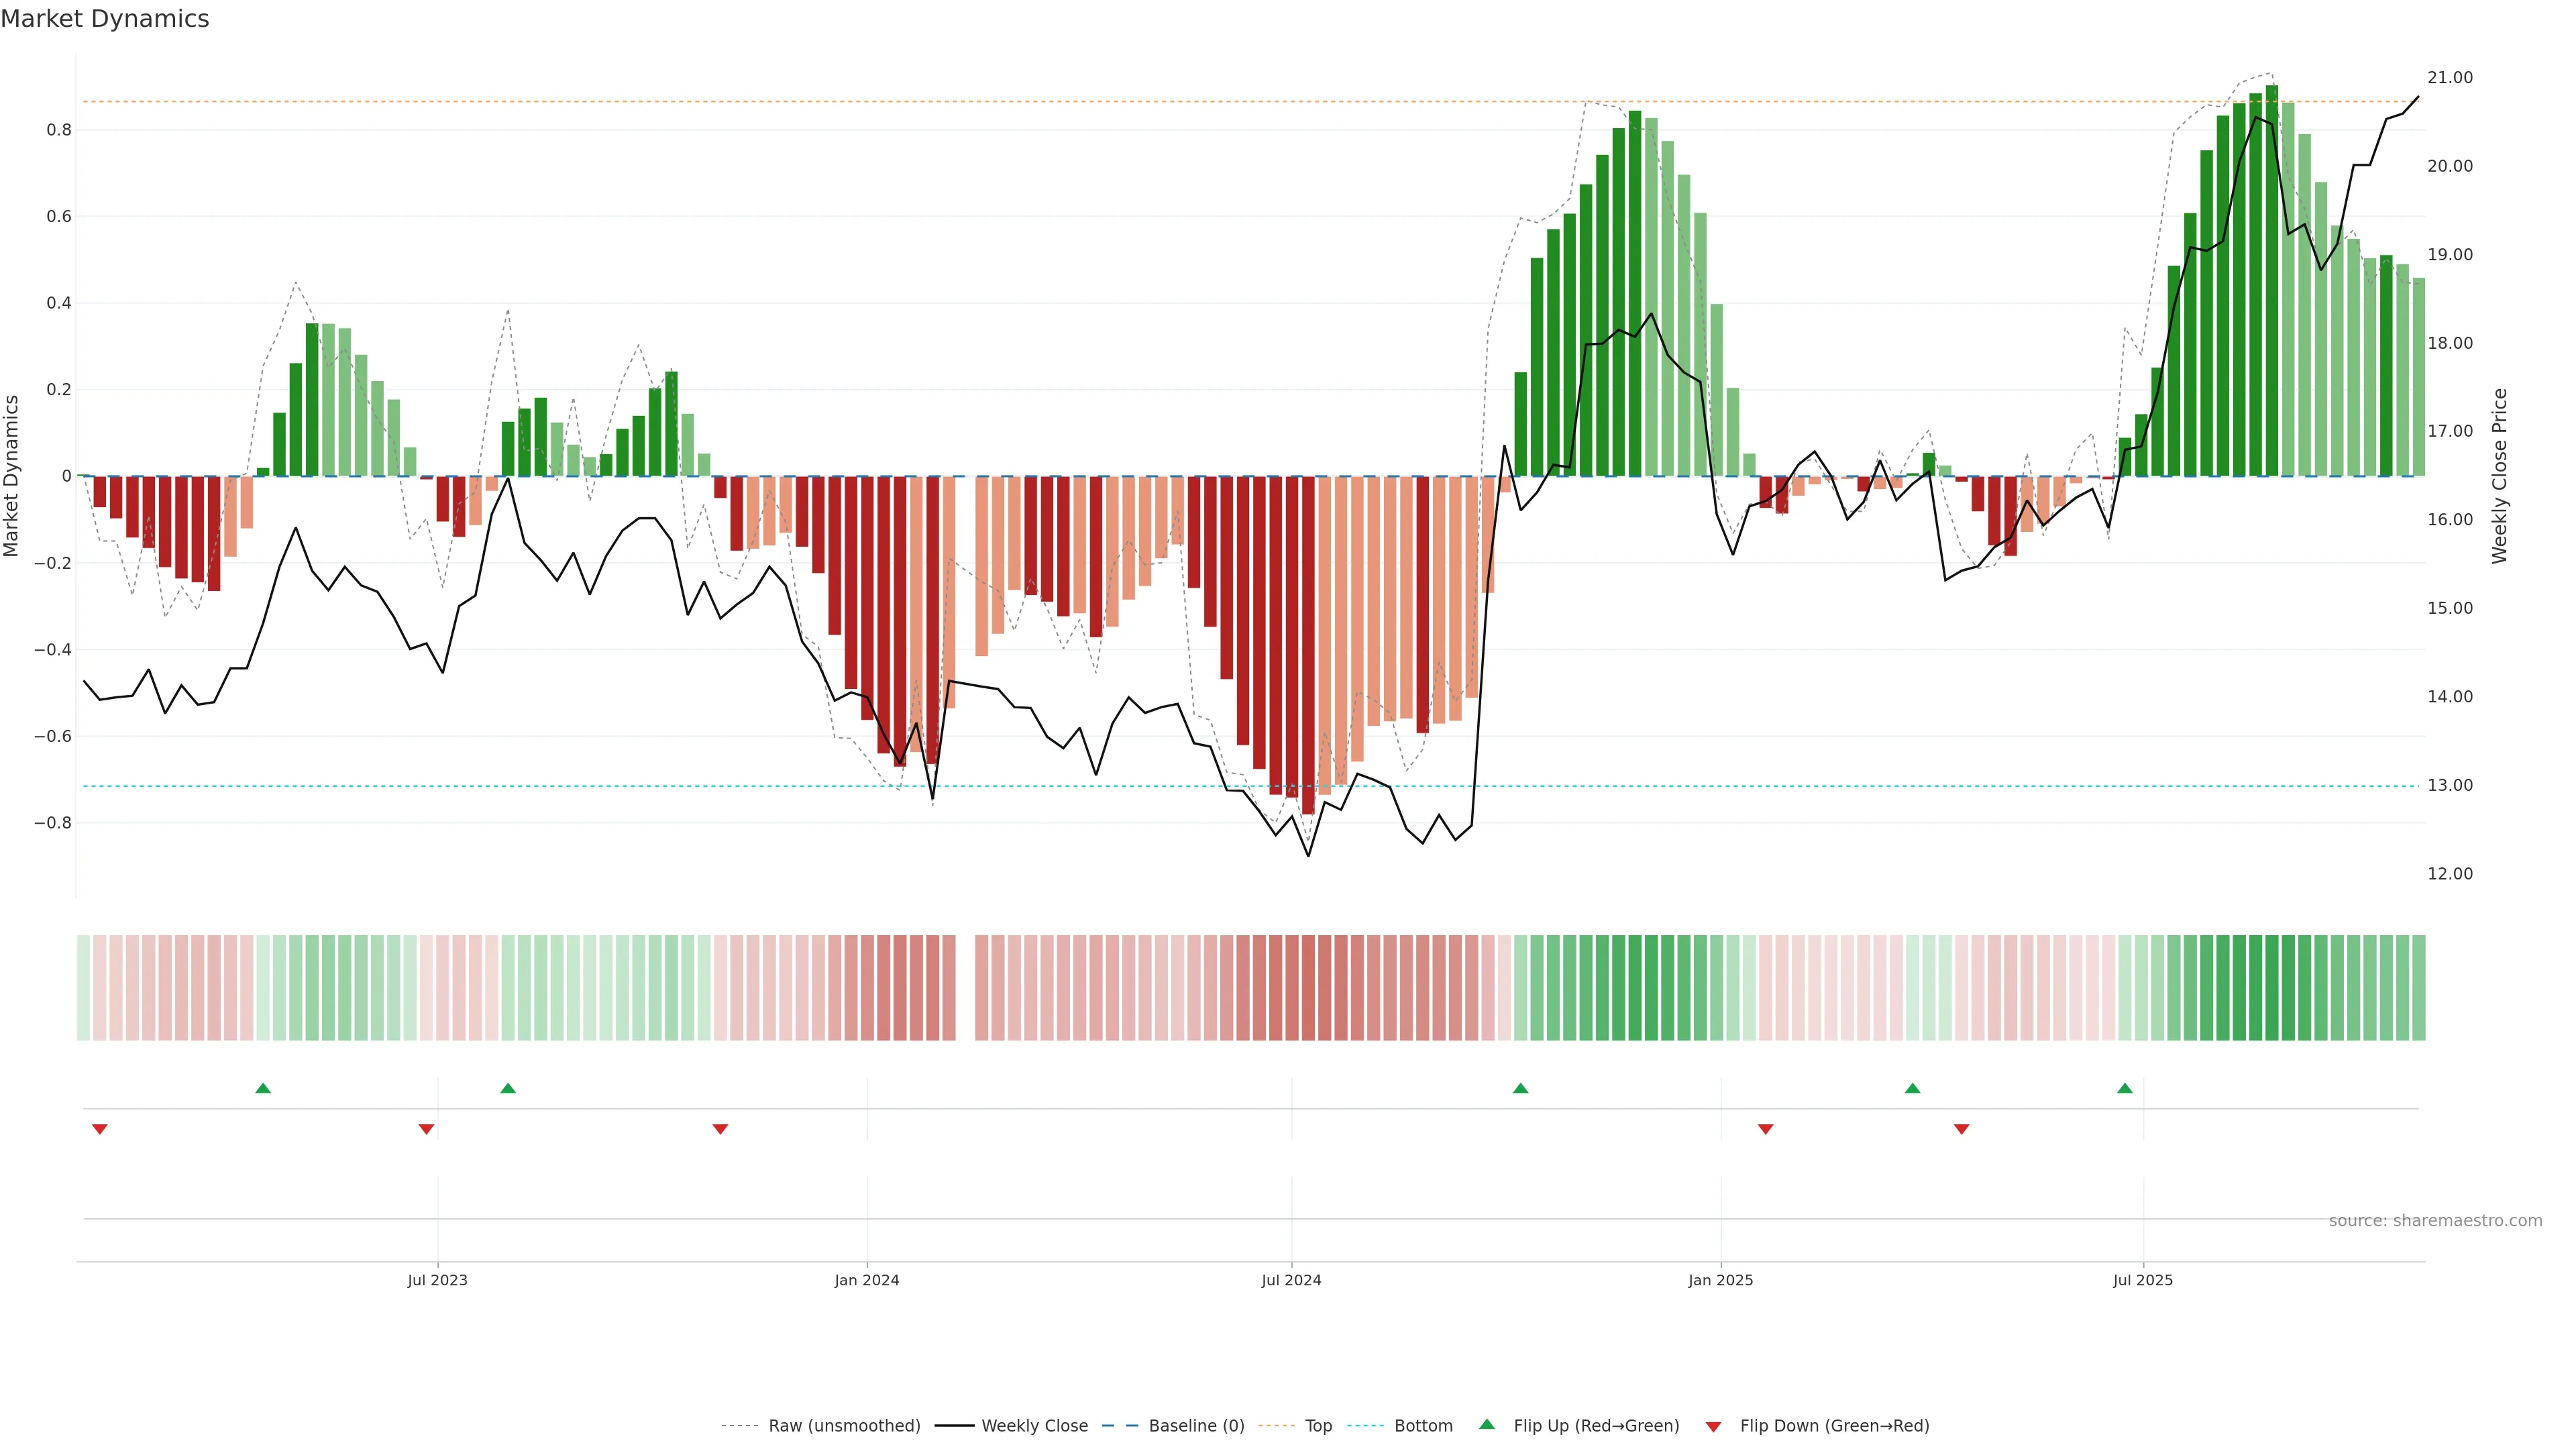Toggle Weekly Close line in legend
Screen dimensions: 2576x1449
coord(1034,1426)
